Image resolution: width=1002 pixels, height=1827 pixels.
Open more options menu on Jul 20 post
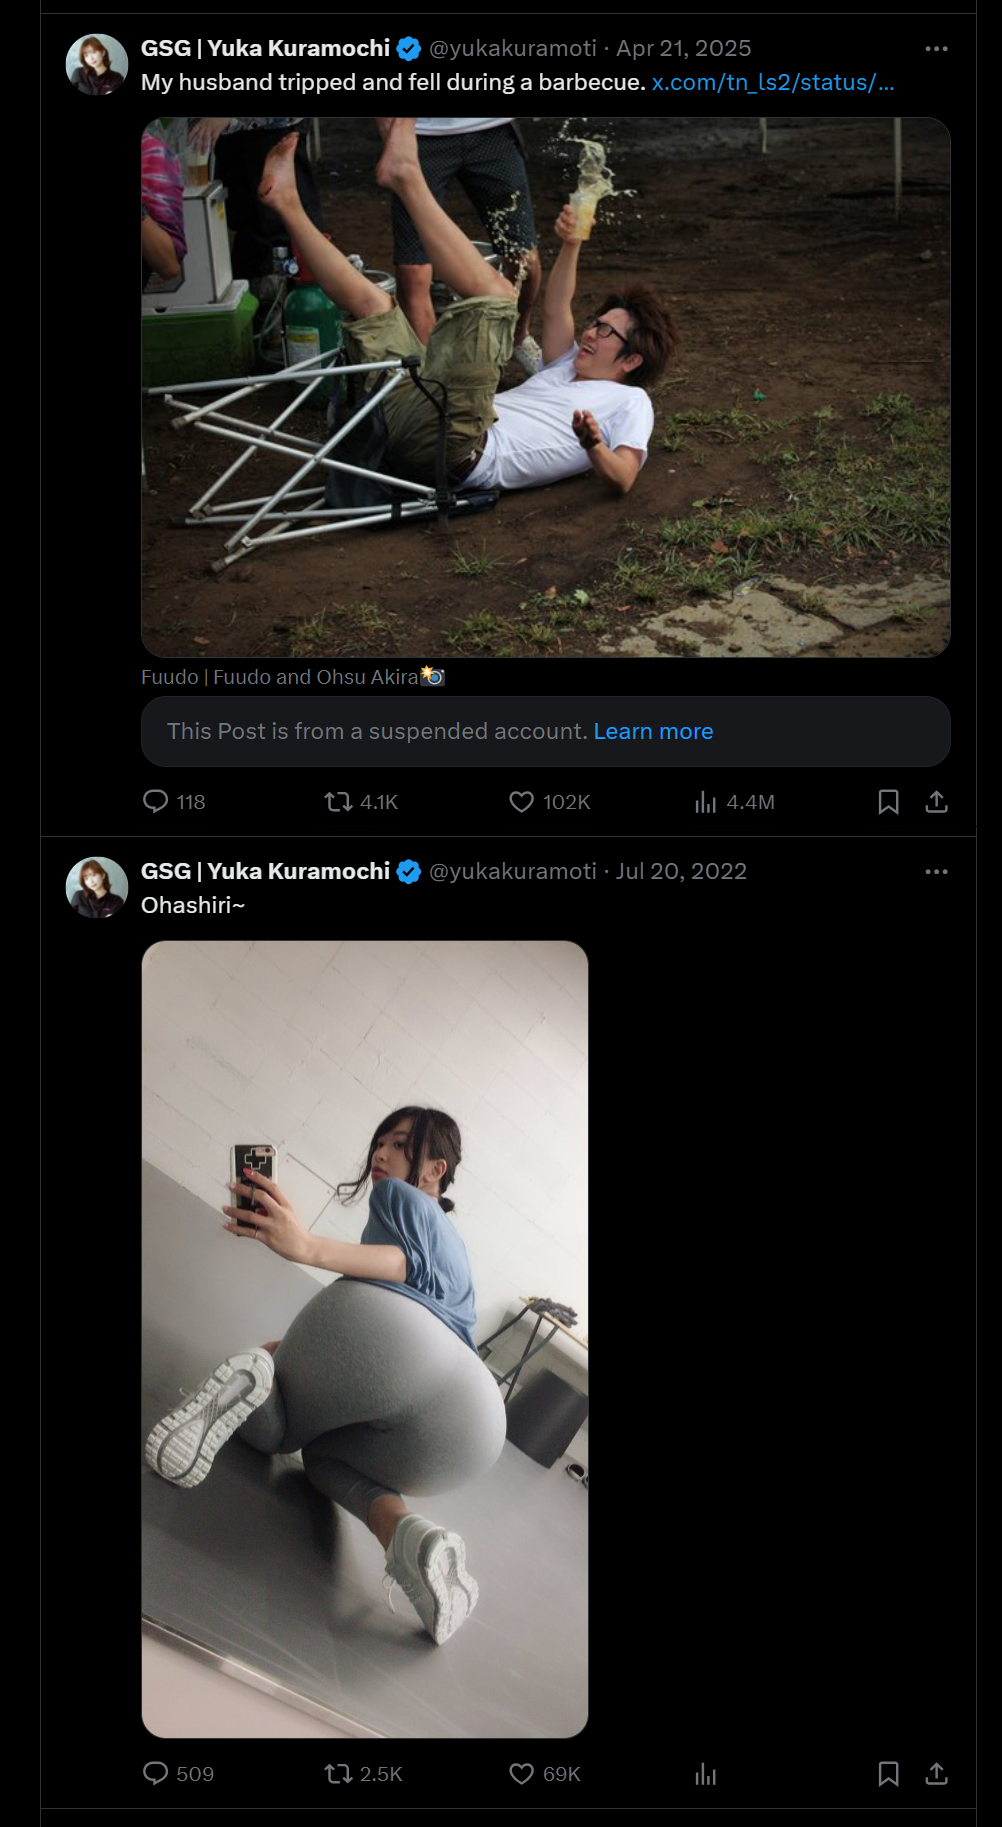click(x=936, y=871)
